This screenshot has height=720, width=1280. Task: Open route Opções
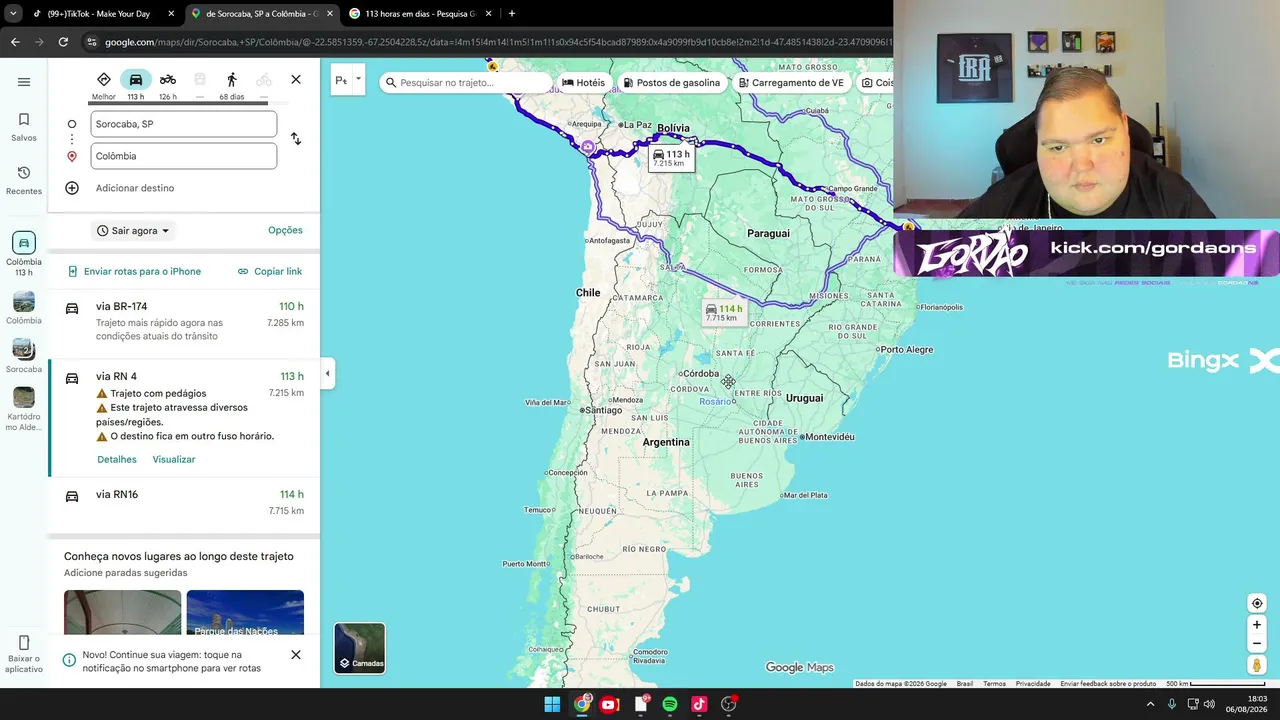coord(285,230)
